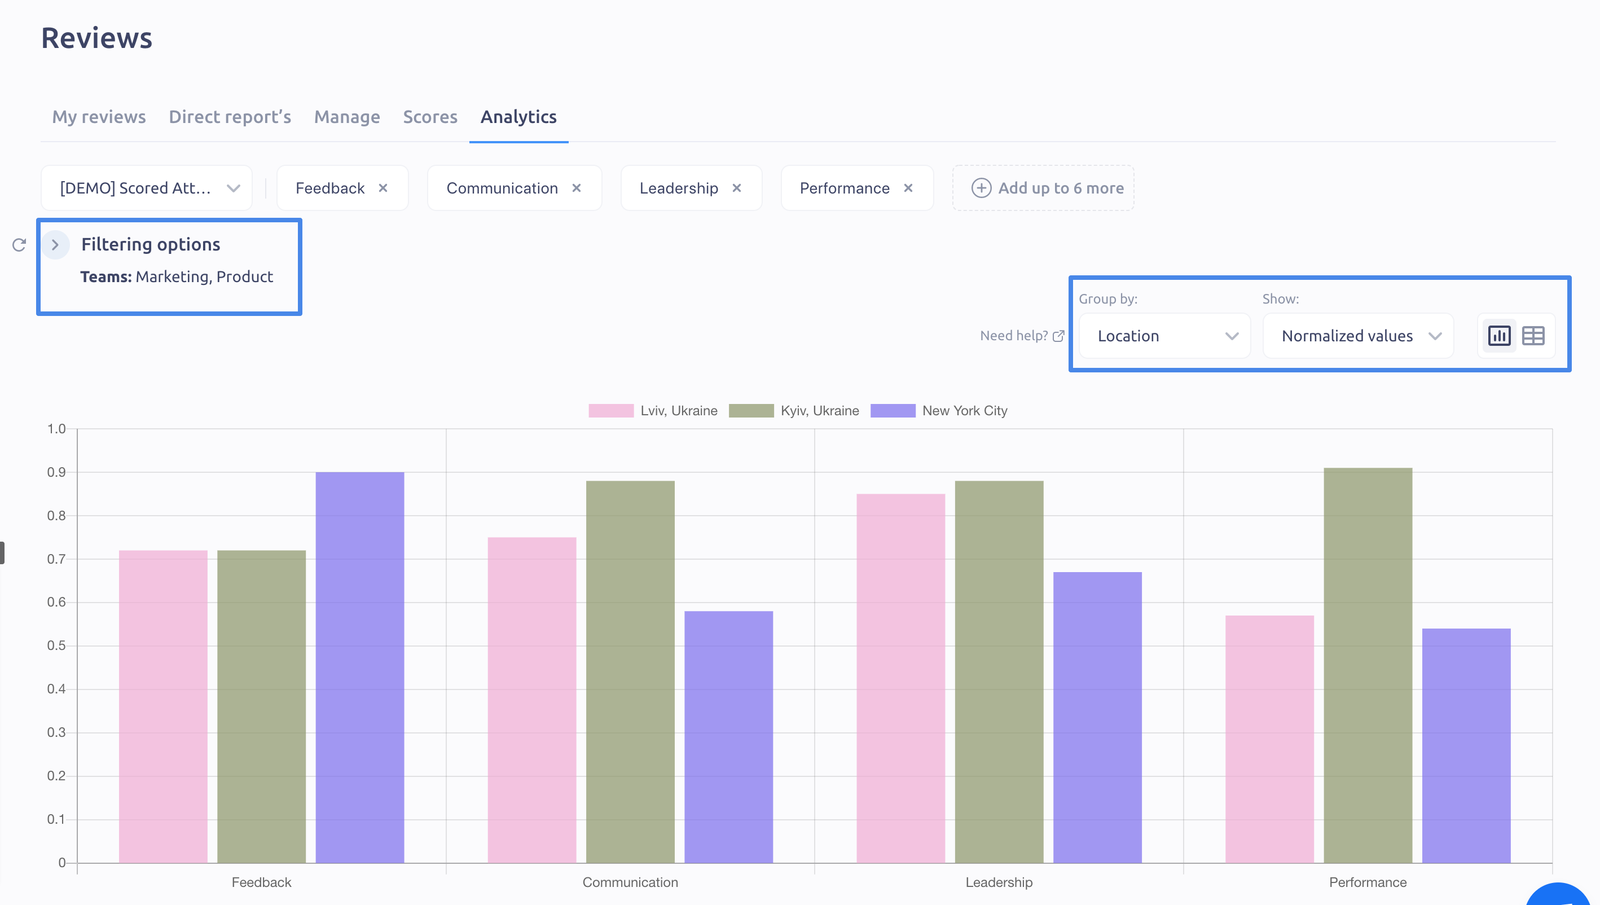The width and height of the screenshot is (1600, 905).
Task: Remove the Communication attribute chip
Action: click(x=577, y=188)
